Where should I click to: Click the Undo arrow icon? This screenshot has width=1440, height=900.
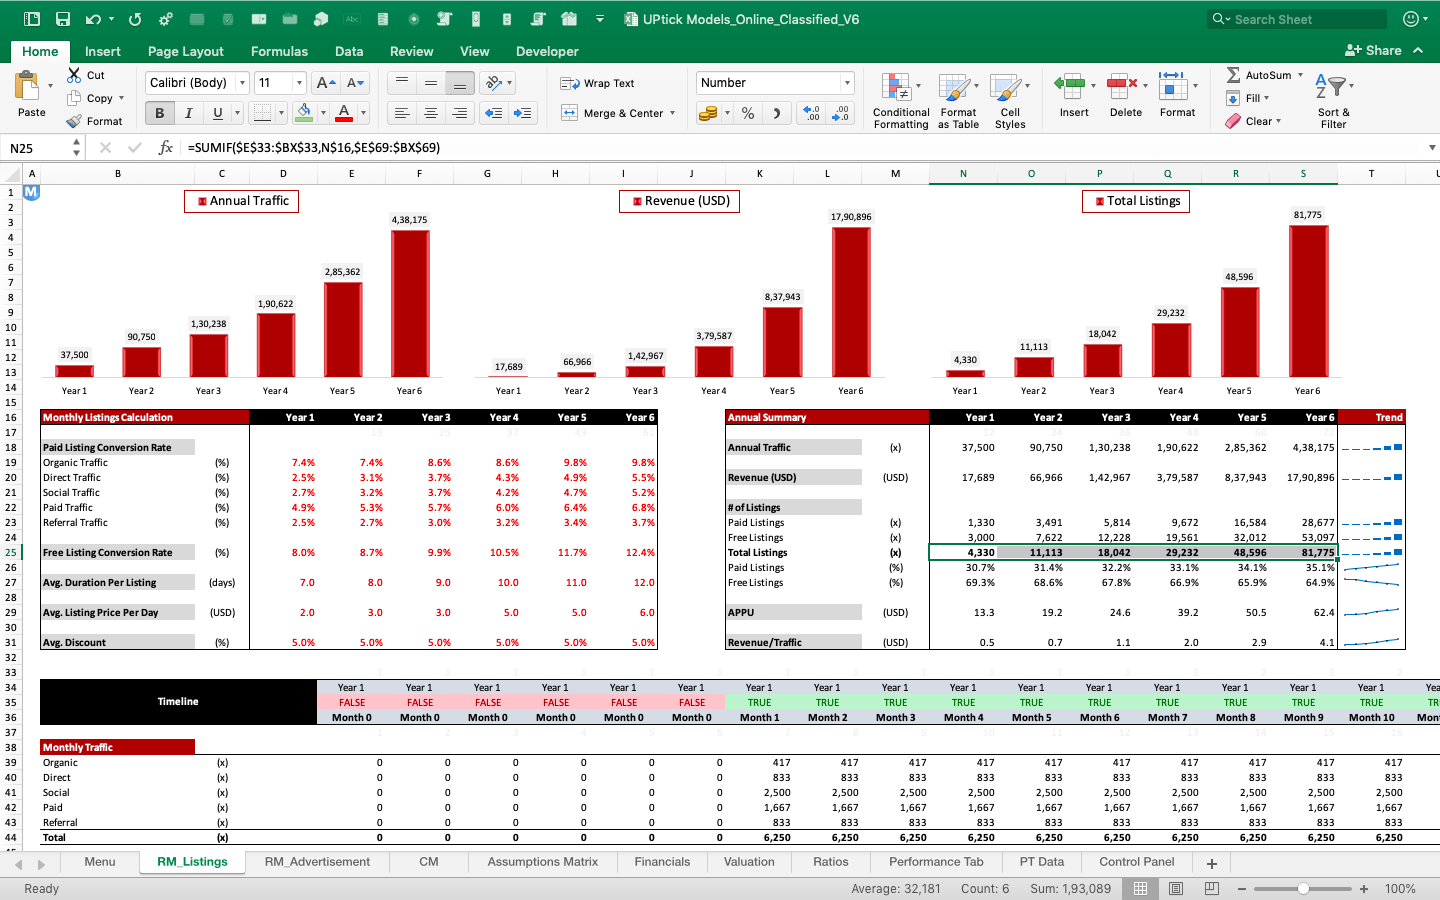pos(93,19)
